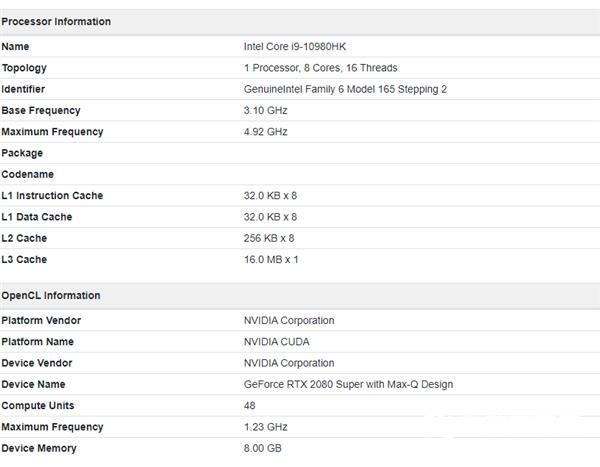Click the Base Frequency 3.10 GHz value

click(266, 111)
